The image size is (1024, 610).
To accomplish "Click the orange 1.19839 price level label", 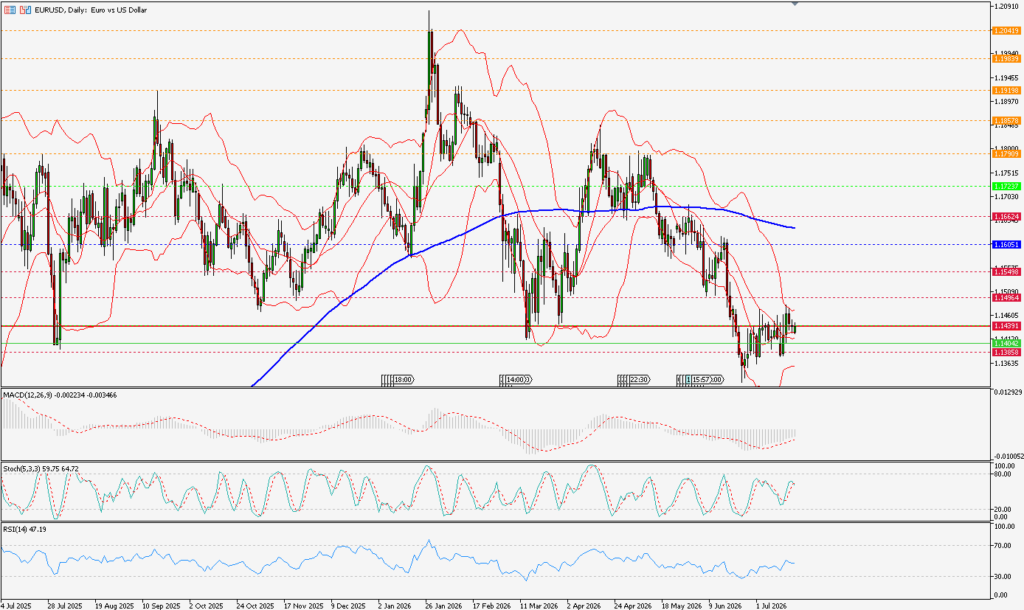I will [1006, 59].
